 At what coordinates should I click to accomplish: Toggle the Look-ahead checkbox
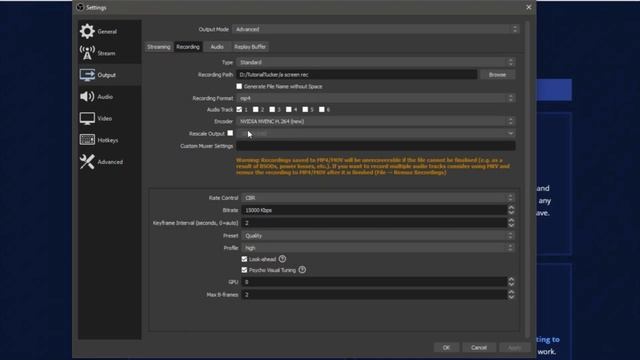coord(244,259)
